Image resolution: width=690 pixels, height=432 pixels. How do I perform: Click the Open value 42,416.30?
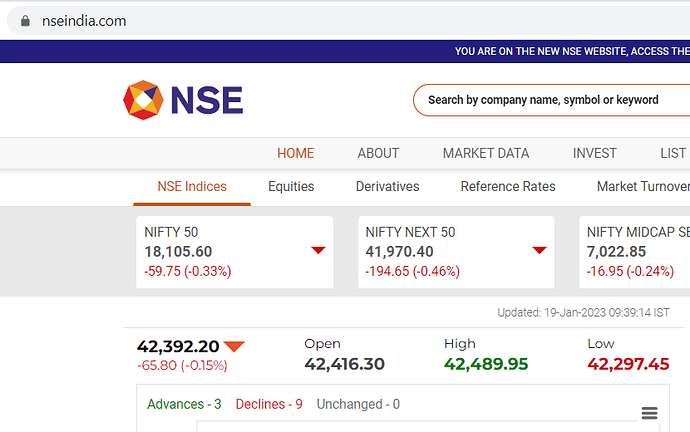[x=345, y=364]
